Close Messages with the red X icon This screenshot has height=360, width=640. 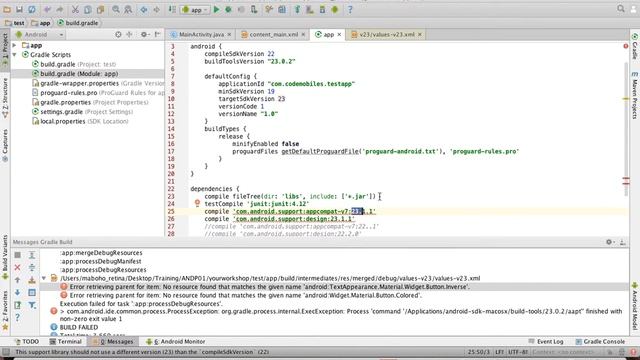[x=18, y=267]
